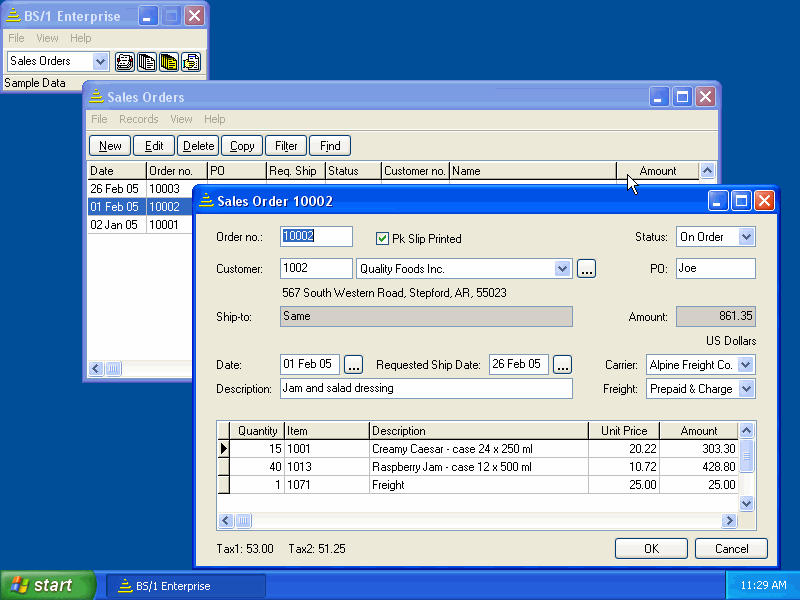
Task: Click the Order no. column header
Action: [x=177, y=171]
